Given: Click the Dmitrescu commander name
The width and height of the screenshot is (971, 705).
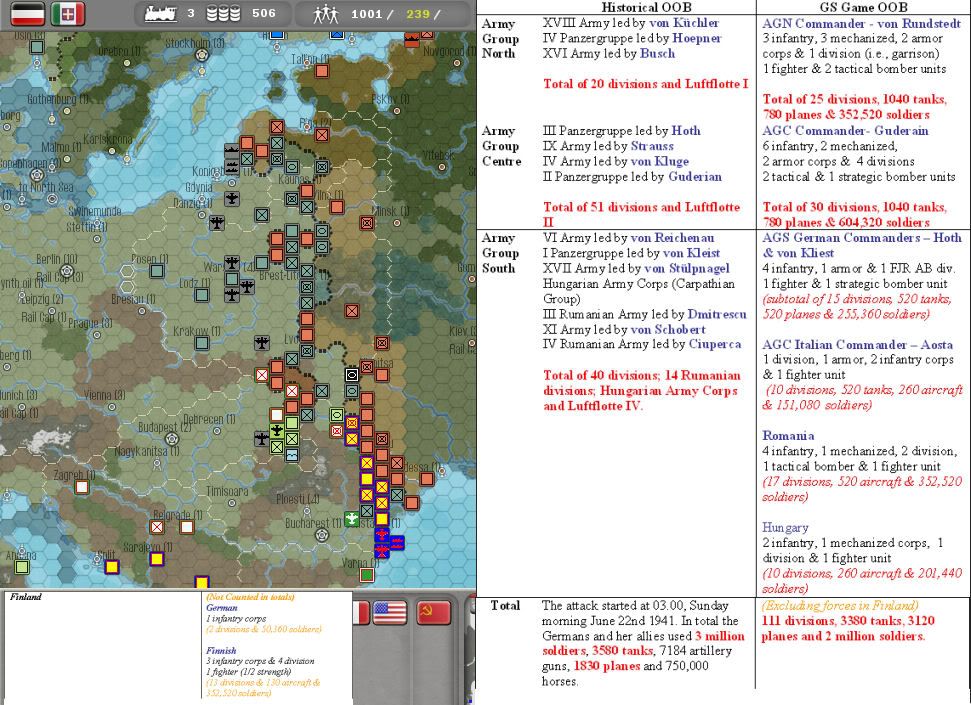Looking at the screenshot, I should pos(716,314).
